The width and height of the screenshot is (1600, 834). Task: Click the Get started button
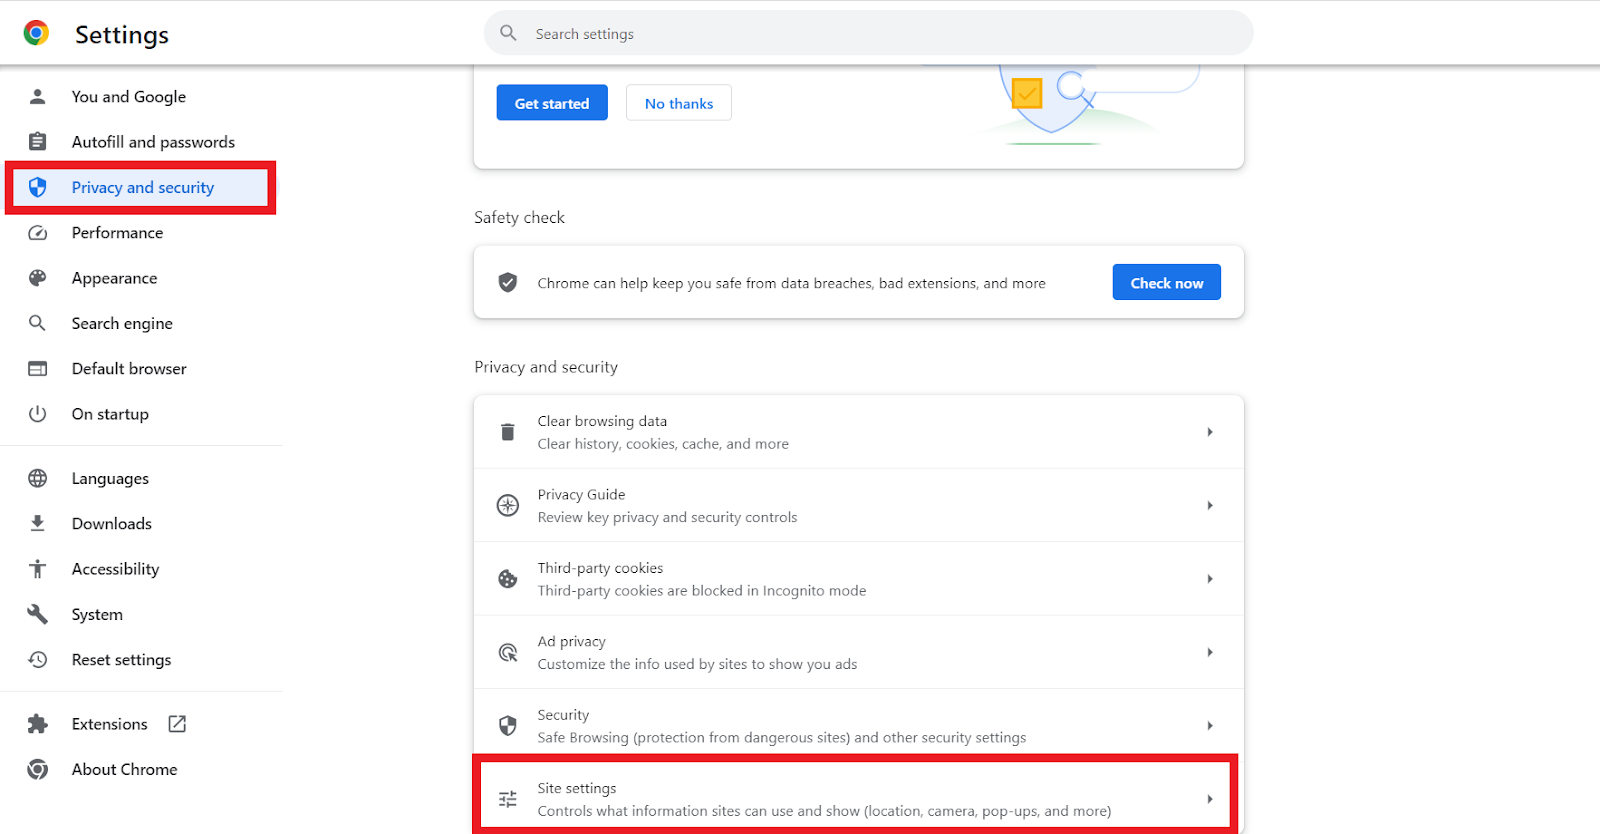tap(552, 103)
